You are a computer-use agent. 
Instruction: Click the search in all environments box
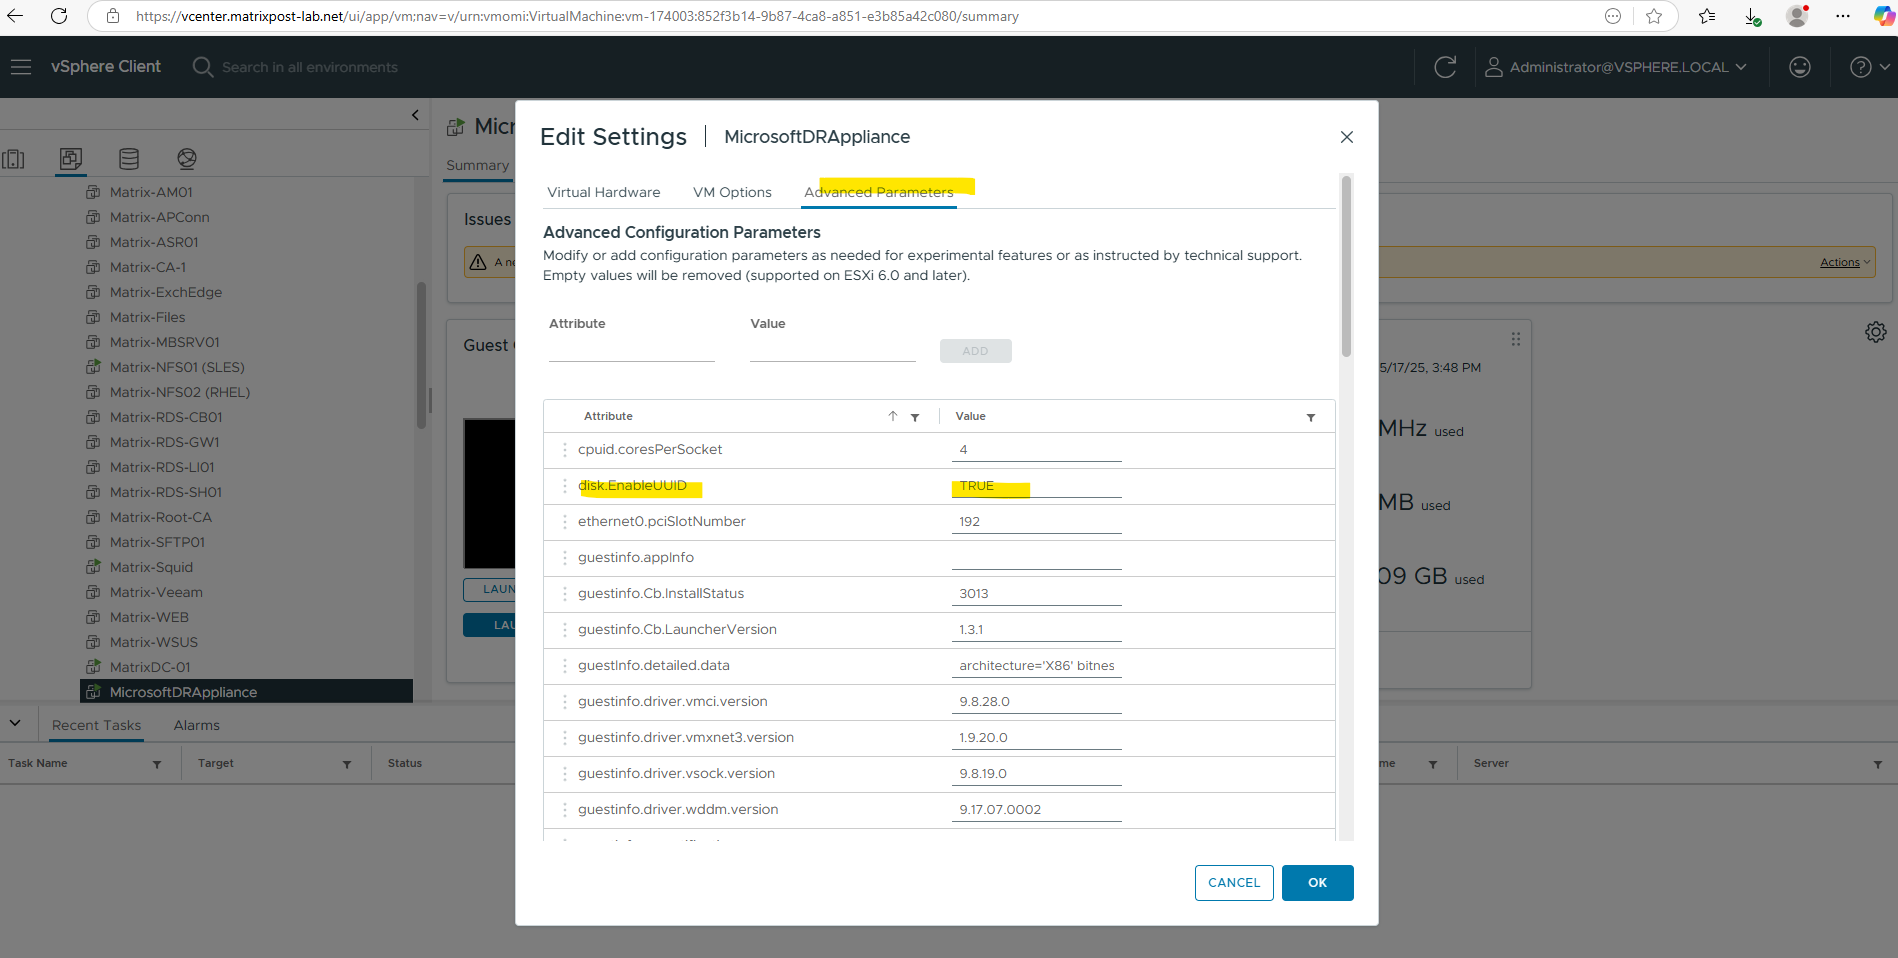point(310,67)
